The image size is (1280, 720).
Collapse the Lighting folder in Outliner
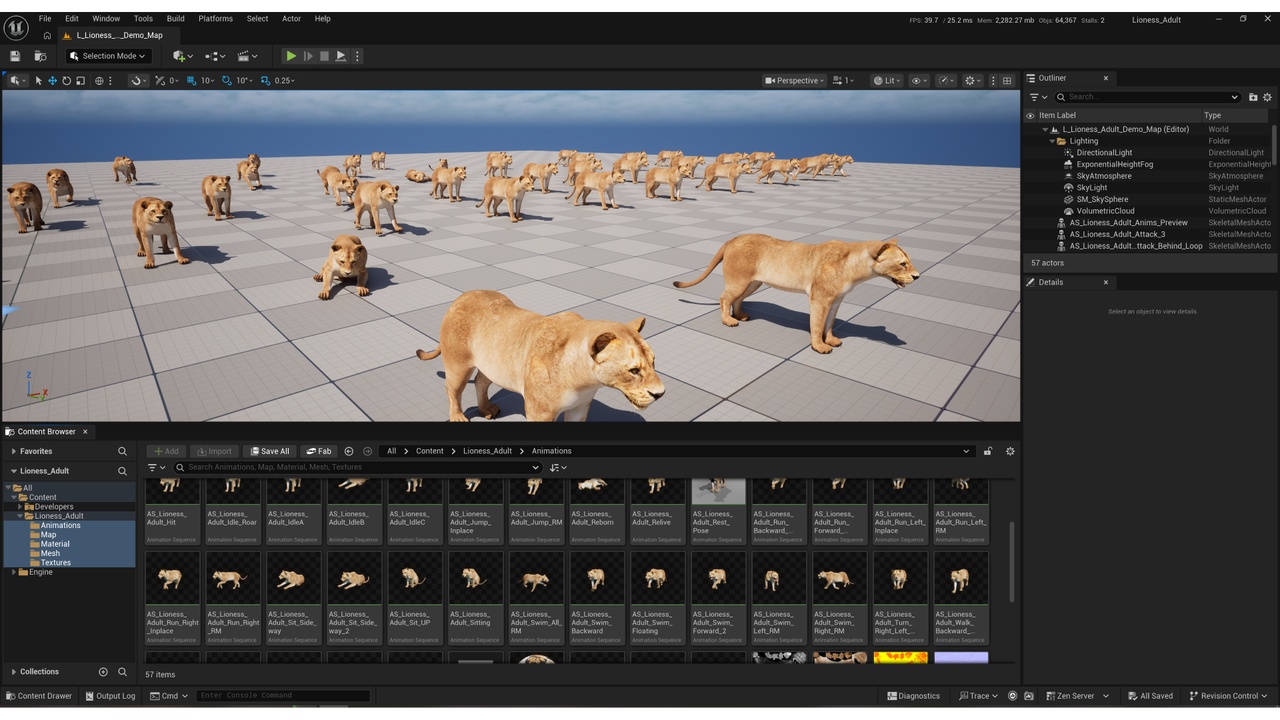click(1052, 141)
